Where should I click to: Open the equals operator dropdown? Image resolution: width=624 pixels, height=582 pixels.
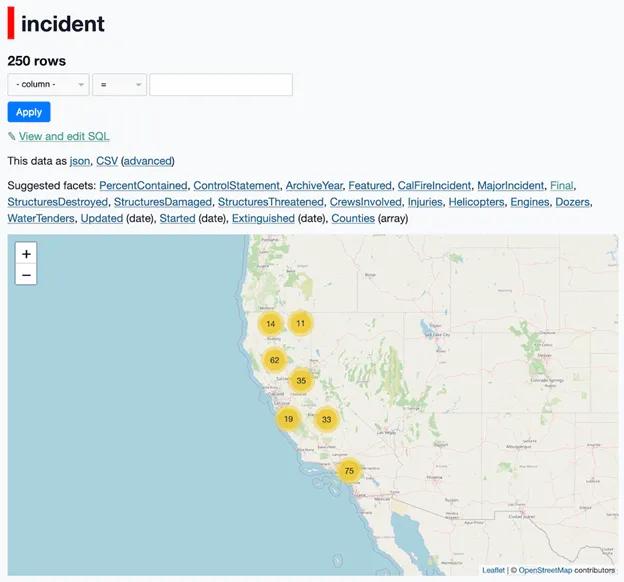tap(119, 84)
